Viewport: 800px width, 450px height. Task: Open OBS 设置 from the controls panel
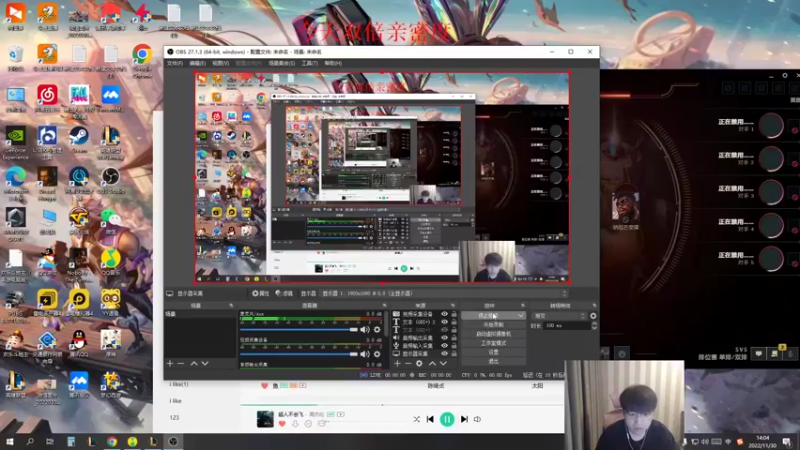(493, 353)
